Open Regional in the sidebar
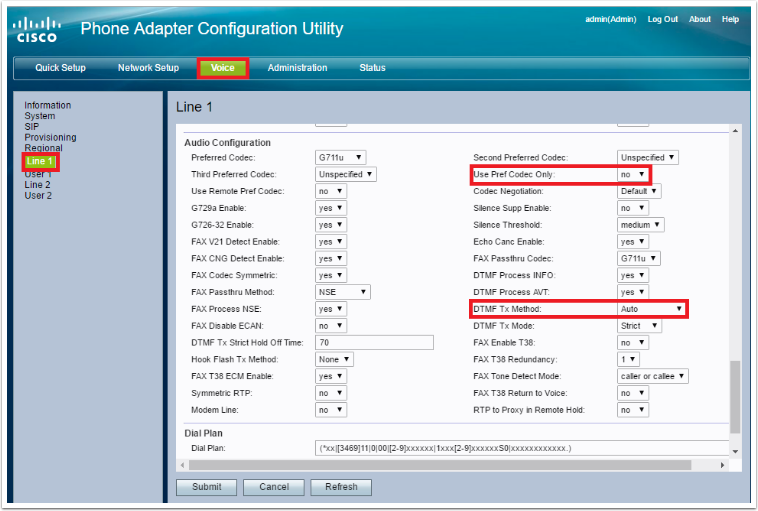Screen dimensions: 758x511 [x=44, y=148]
